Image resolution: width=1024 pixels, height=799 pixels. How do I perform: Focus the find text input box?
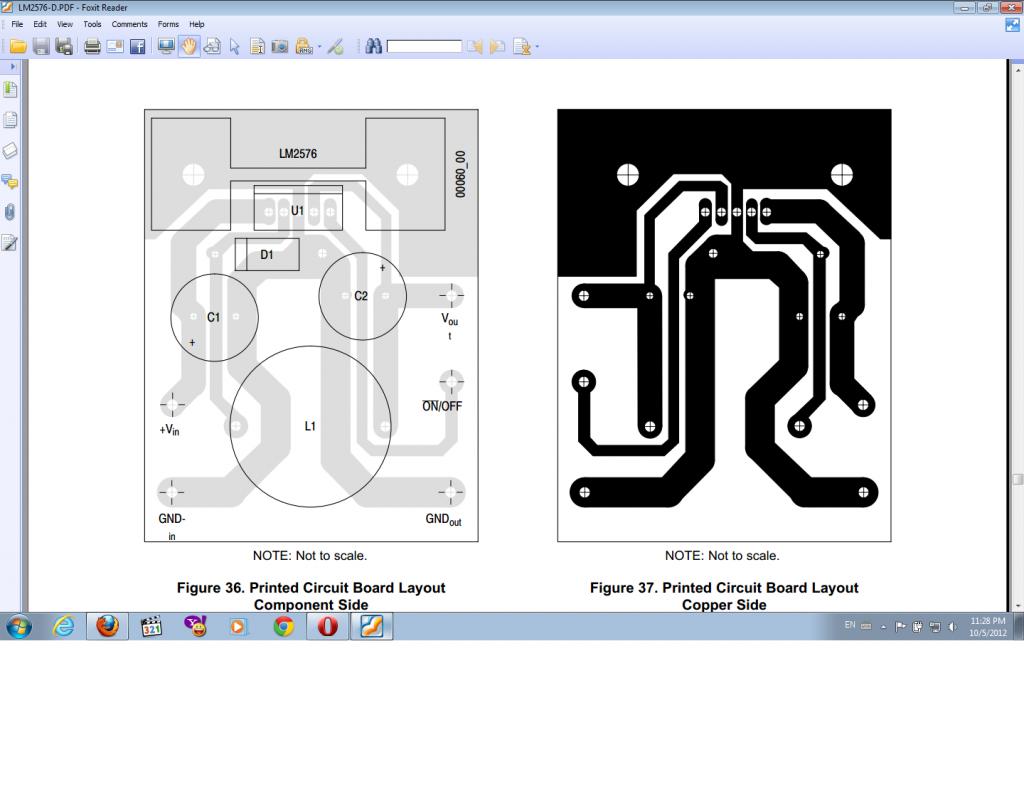[x=424, y=46]
